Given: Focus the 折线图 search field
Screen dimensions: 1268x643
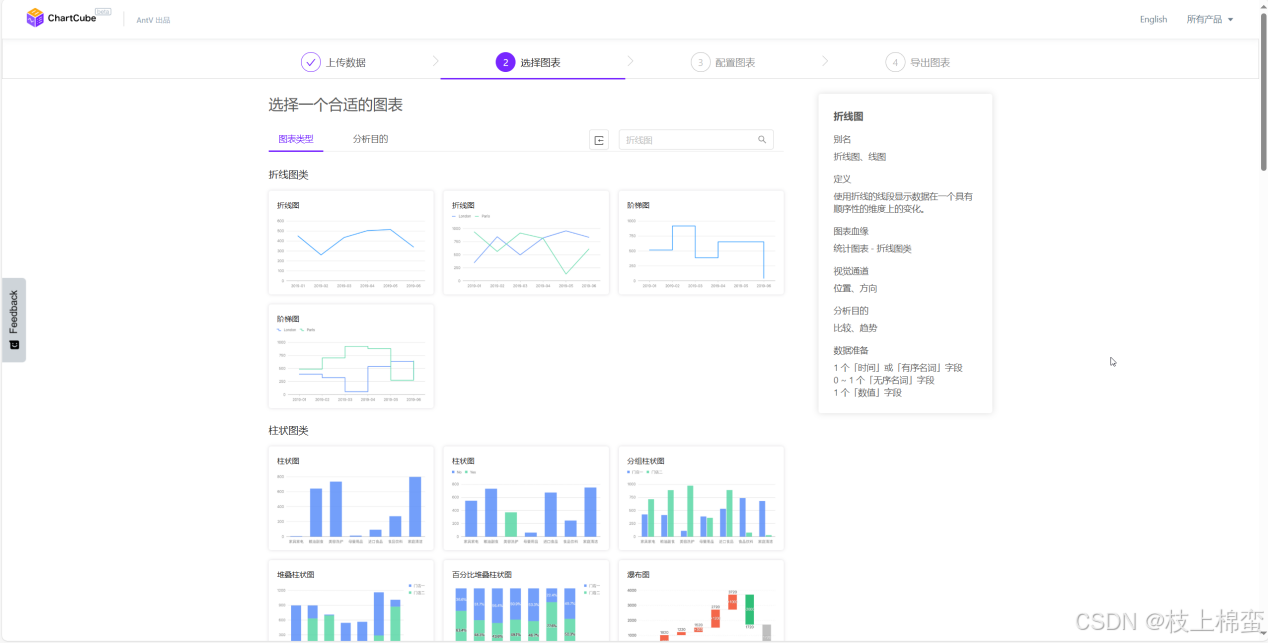Looking at the screenshot, I should (696, 140).
